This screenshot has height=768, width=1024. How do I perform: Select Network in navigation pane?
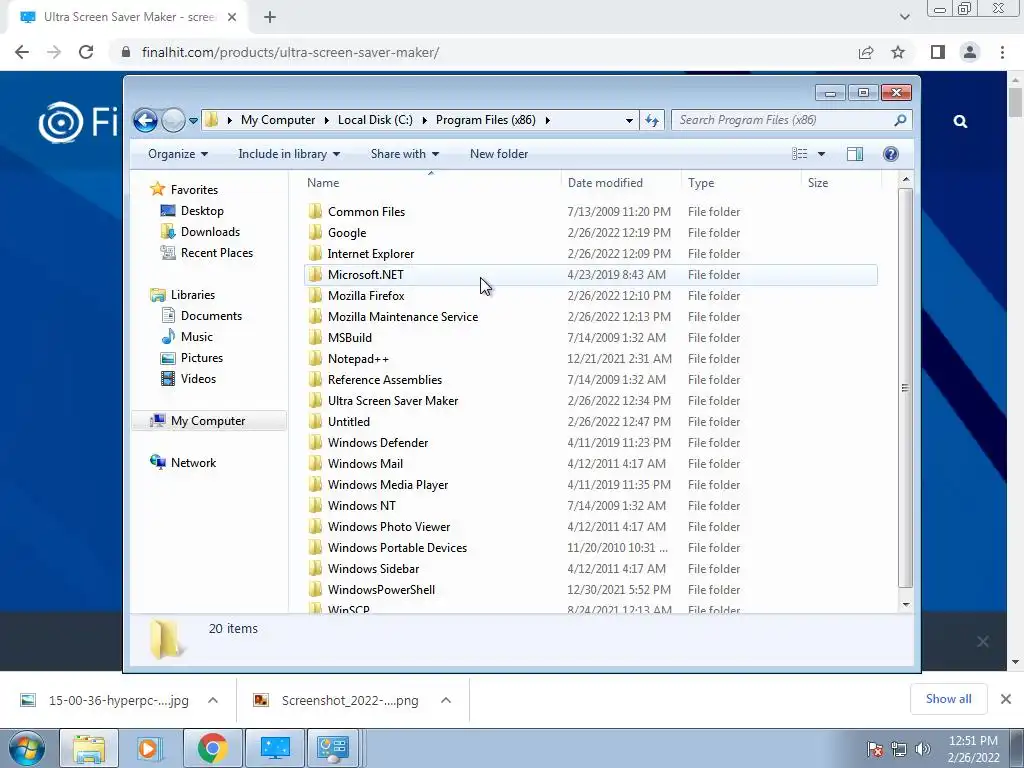click(193, 463)
